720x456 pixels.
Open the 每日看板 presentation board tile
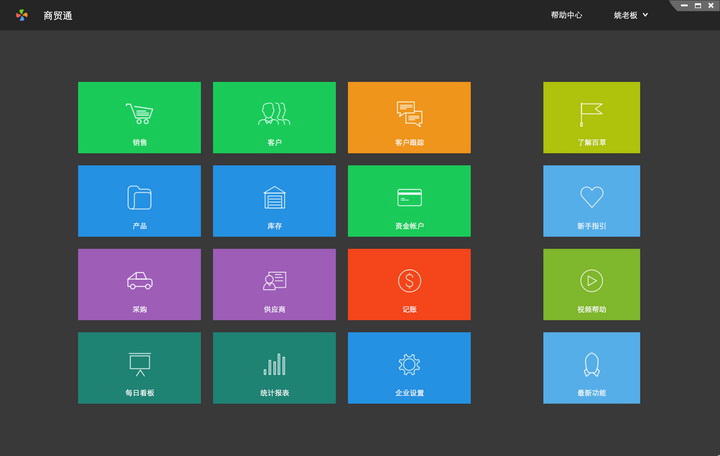139,368
